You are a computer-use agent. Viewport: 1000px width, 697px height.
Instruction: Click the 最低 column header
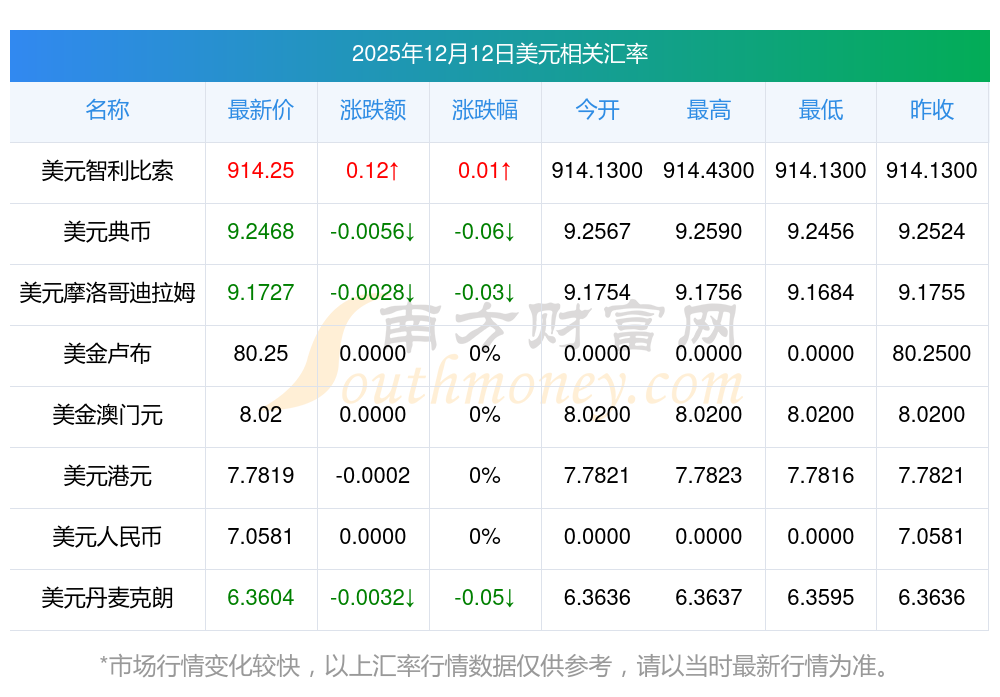(x=821, y=110)
